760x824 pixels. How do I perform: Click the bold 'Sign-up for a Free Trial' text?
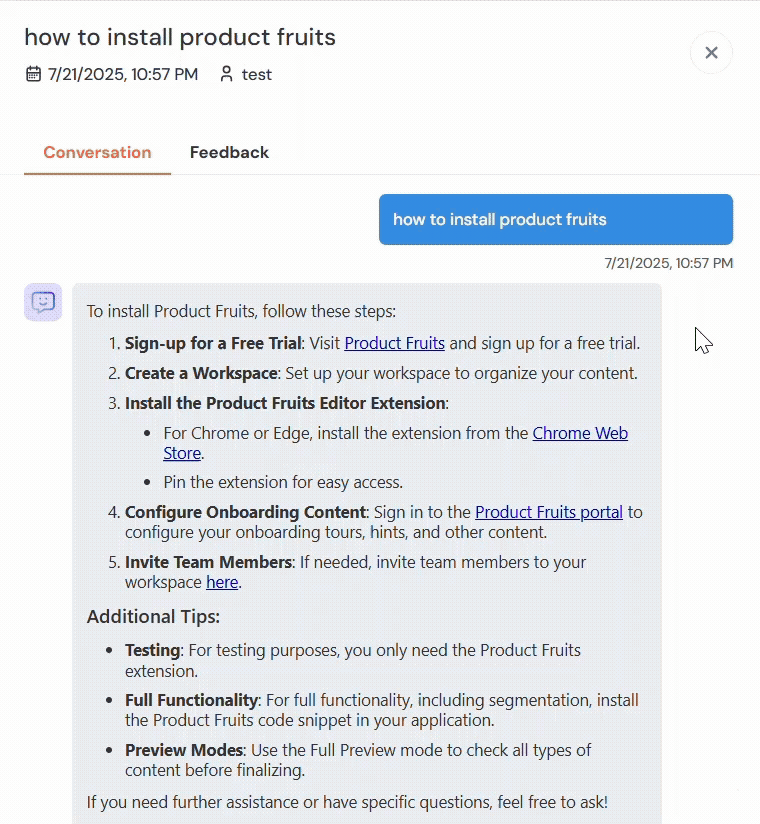pyautogui.click(x=213, y=343)
